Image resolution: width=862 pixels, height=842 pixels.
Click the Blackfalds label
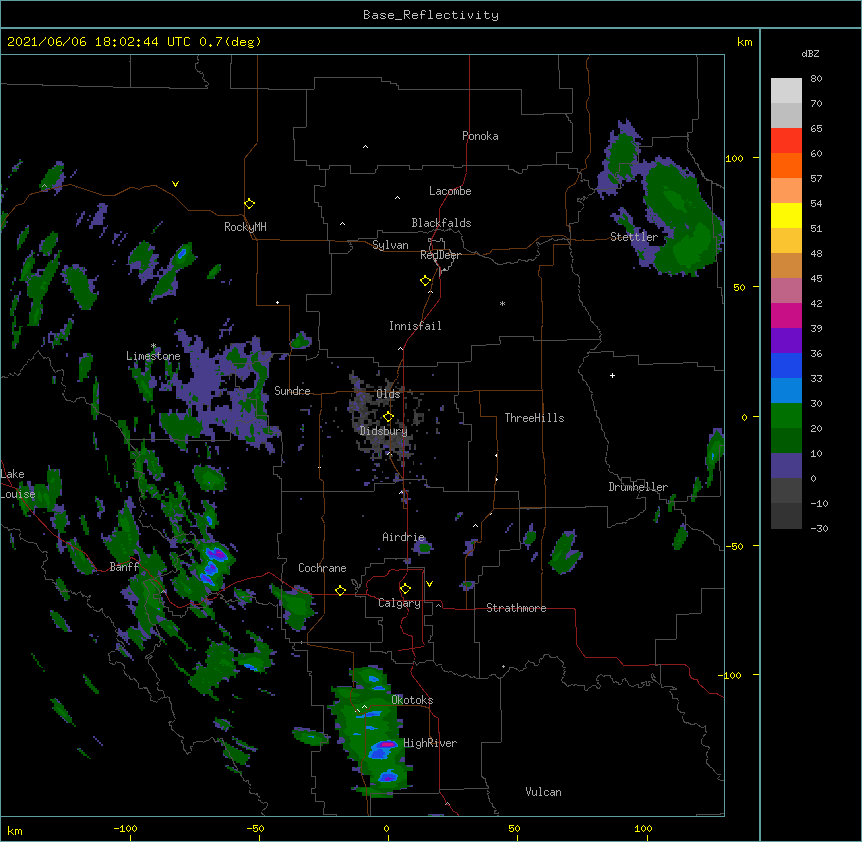[441, 223]
